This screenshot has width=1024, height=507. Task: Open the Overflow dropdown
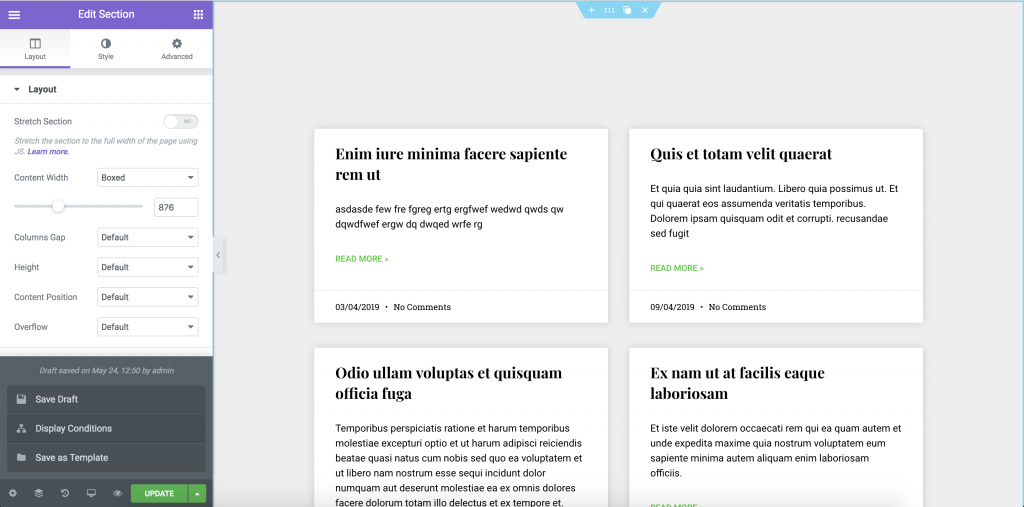148,327
